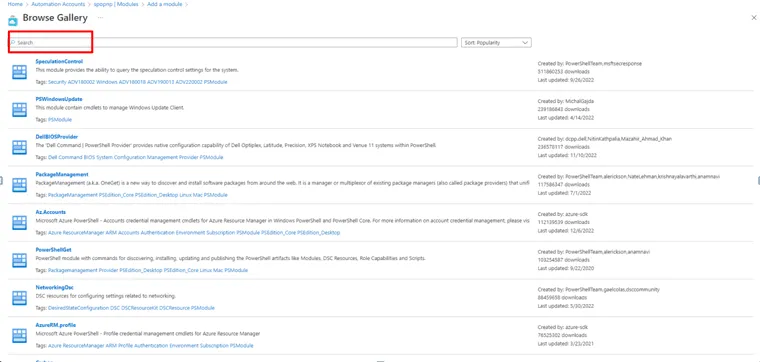Click the Accounts tag under Az.Accounts
The width and height of the screenshot is (760, 362).
coord(129,233)
